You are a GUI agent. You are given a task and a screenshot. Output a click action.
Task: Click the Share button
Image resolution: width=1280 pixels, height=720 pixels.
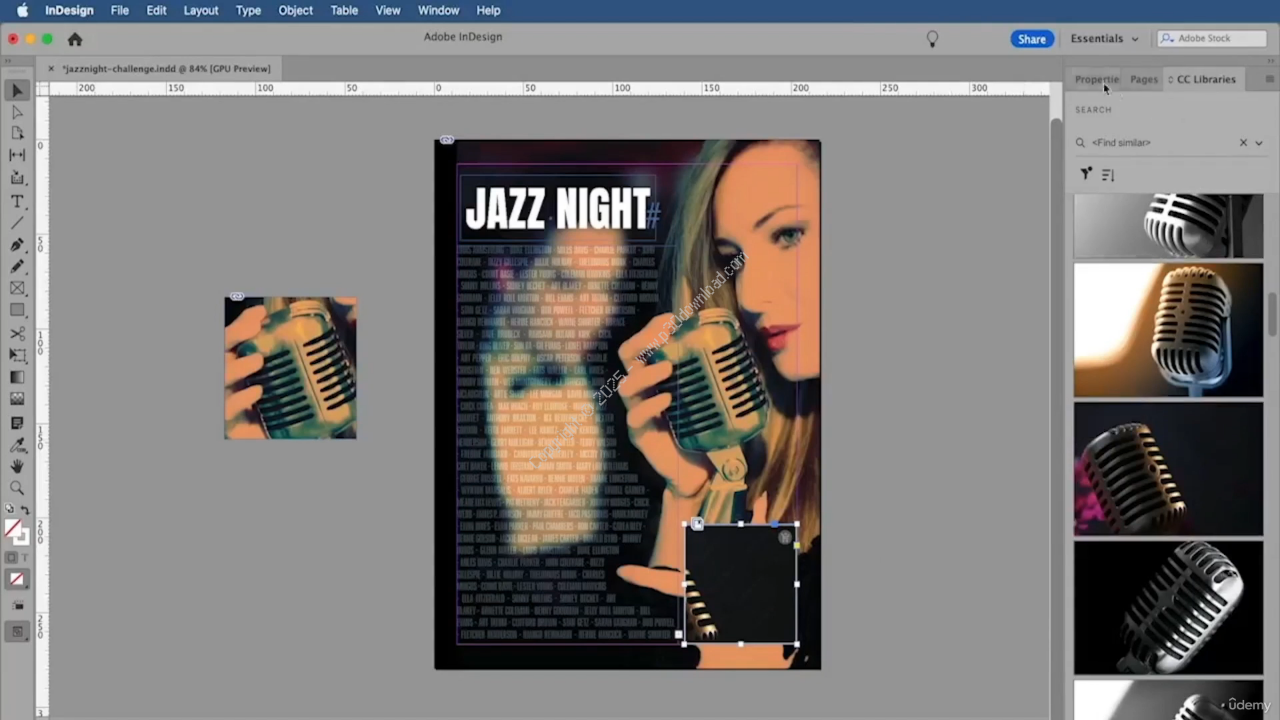[1031, 39]
